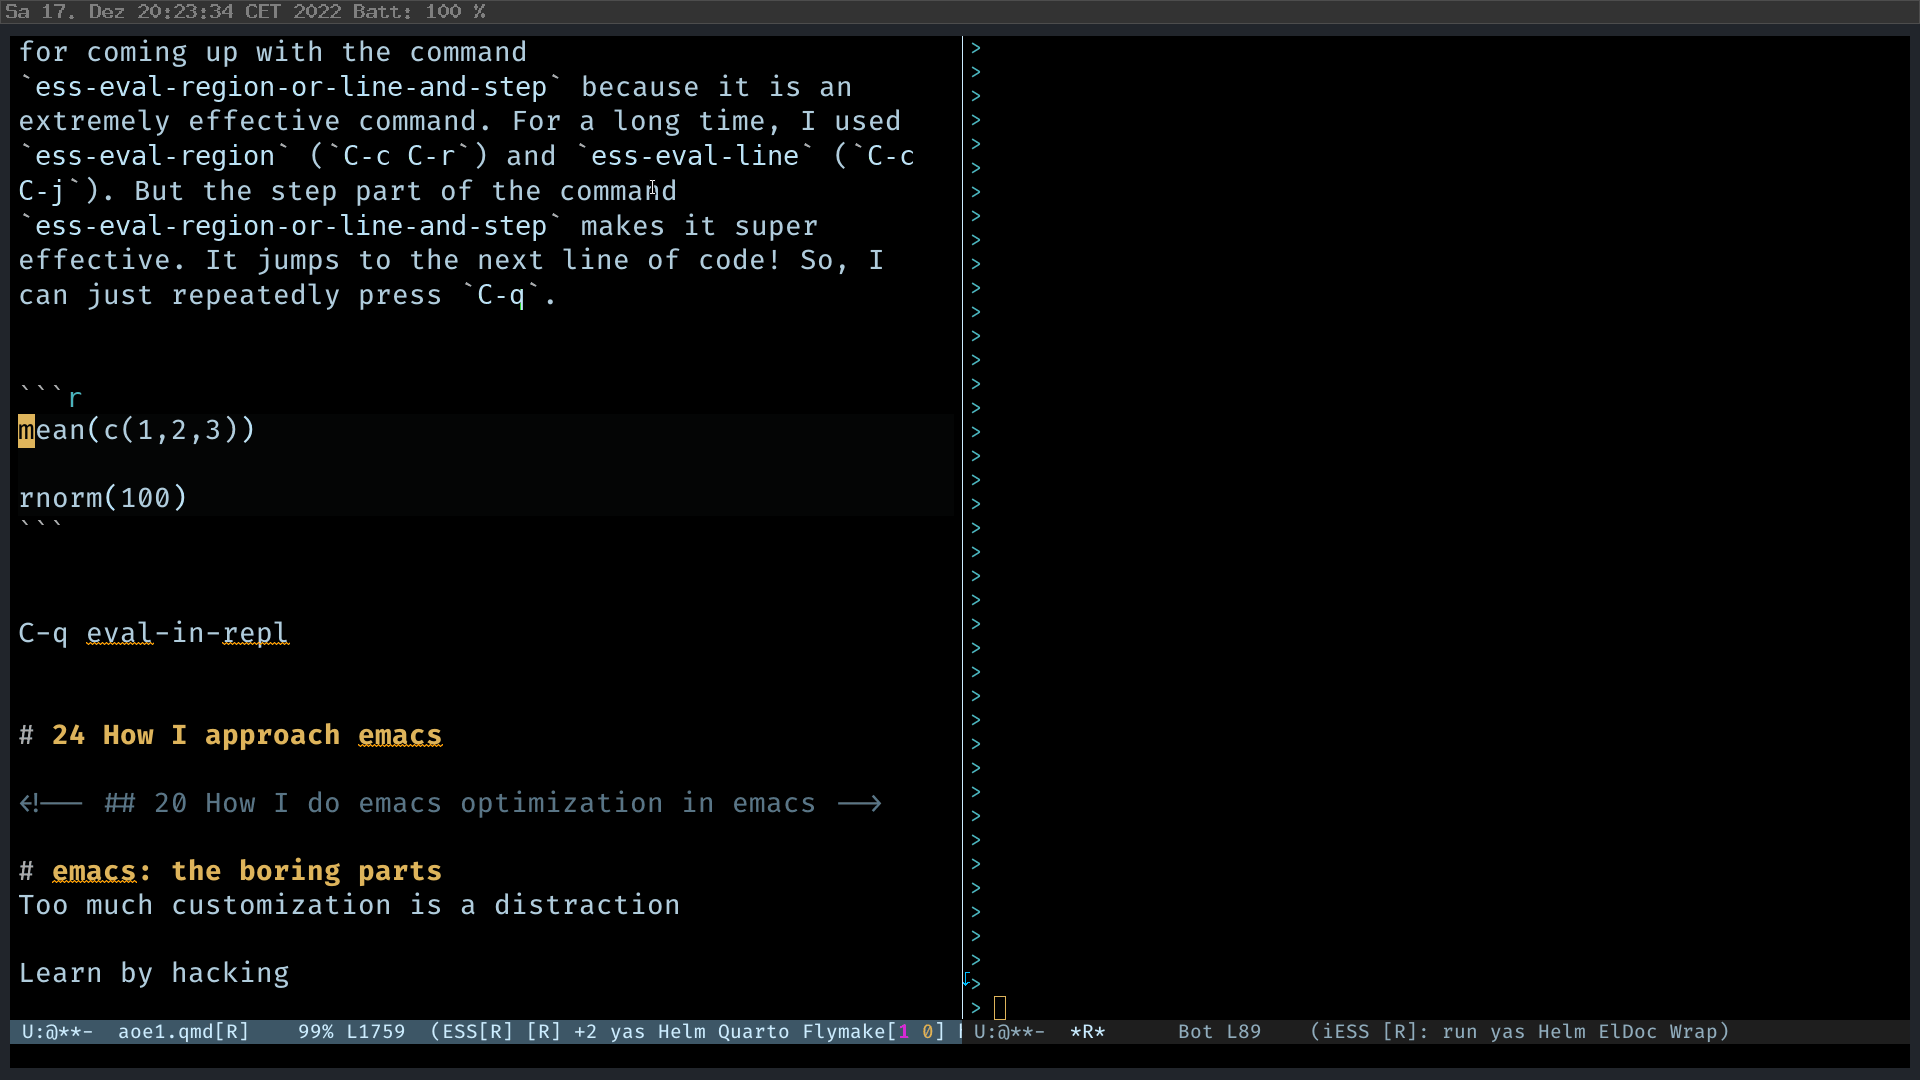Click the *R* buffer name in mode line
Viewport: 1920px width, 1080px height.
coord(1087,1031)
